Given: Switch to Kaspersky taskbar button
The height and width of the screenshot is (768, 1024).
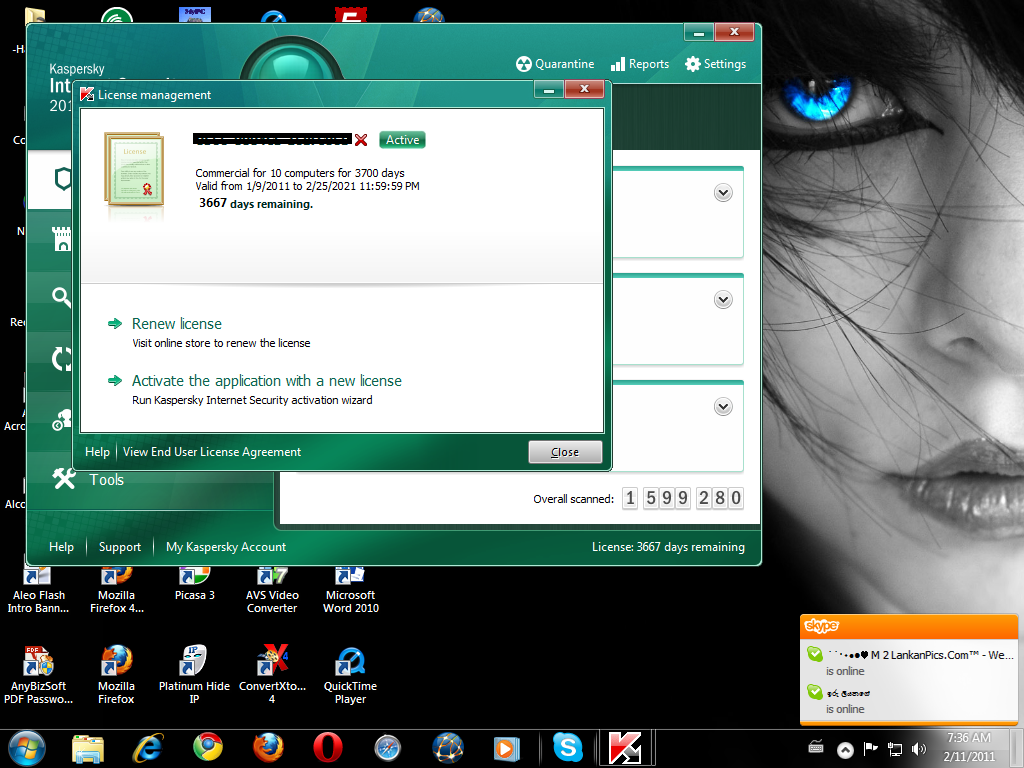Looking at the screenshot, I should (626, 748).
